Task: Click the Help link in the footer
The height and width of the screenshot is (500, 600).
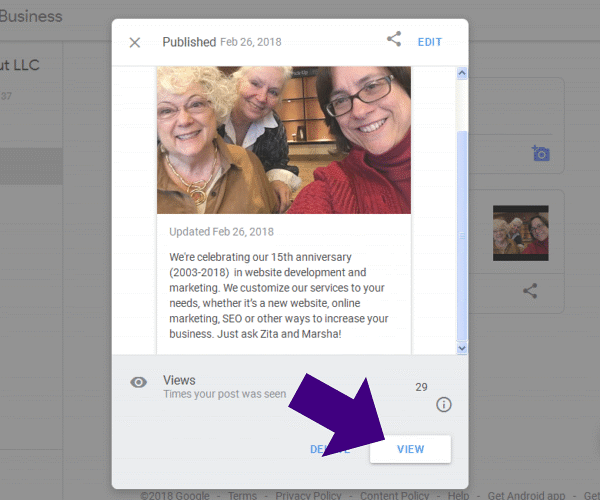Action: click(x=458, y=495)
